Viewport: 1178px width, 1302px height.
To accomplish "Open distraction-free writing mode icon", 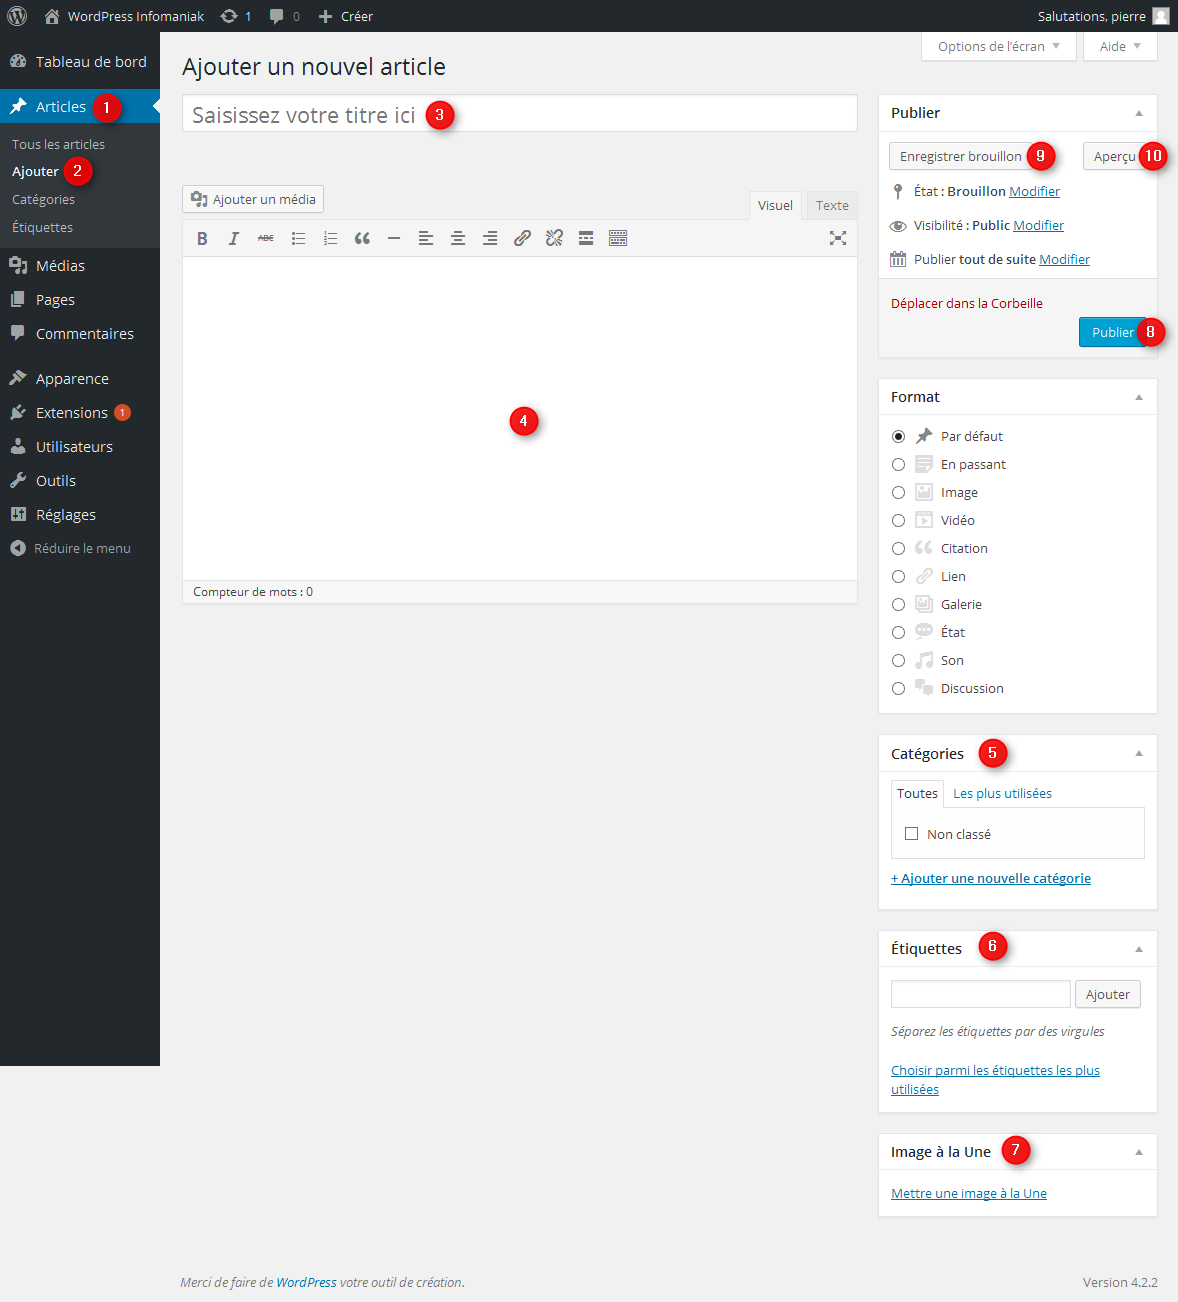I will click(838, 238).
